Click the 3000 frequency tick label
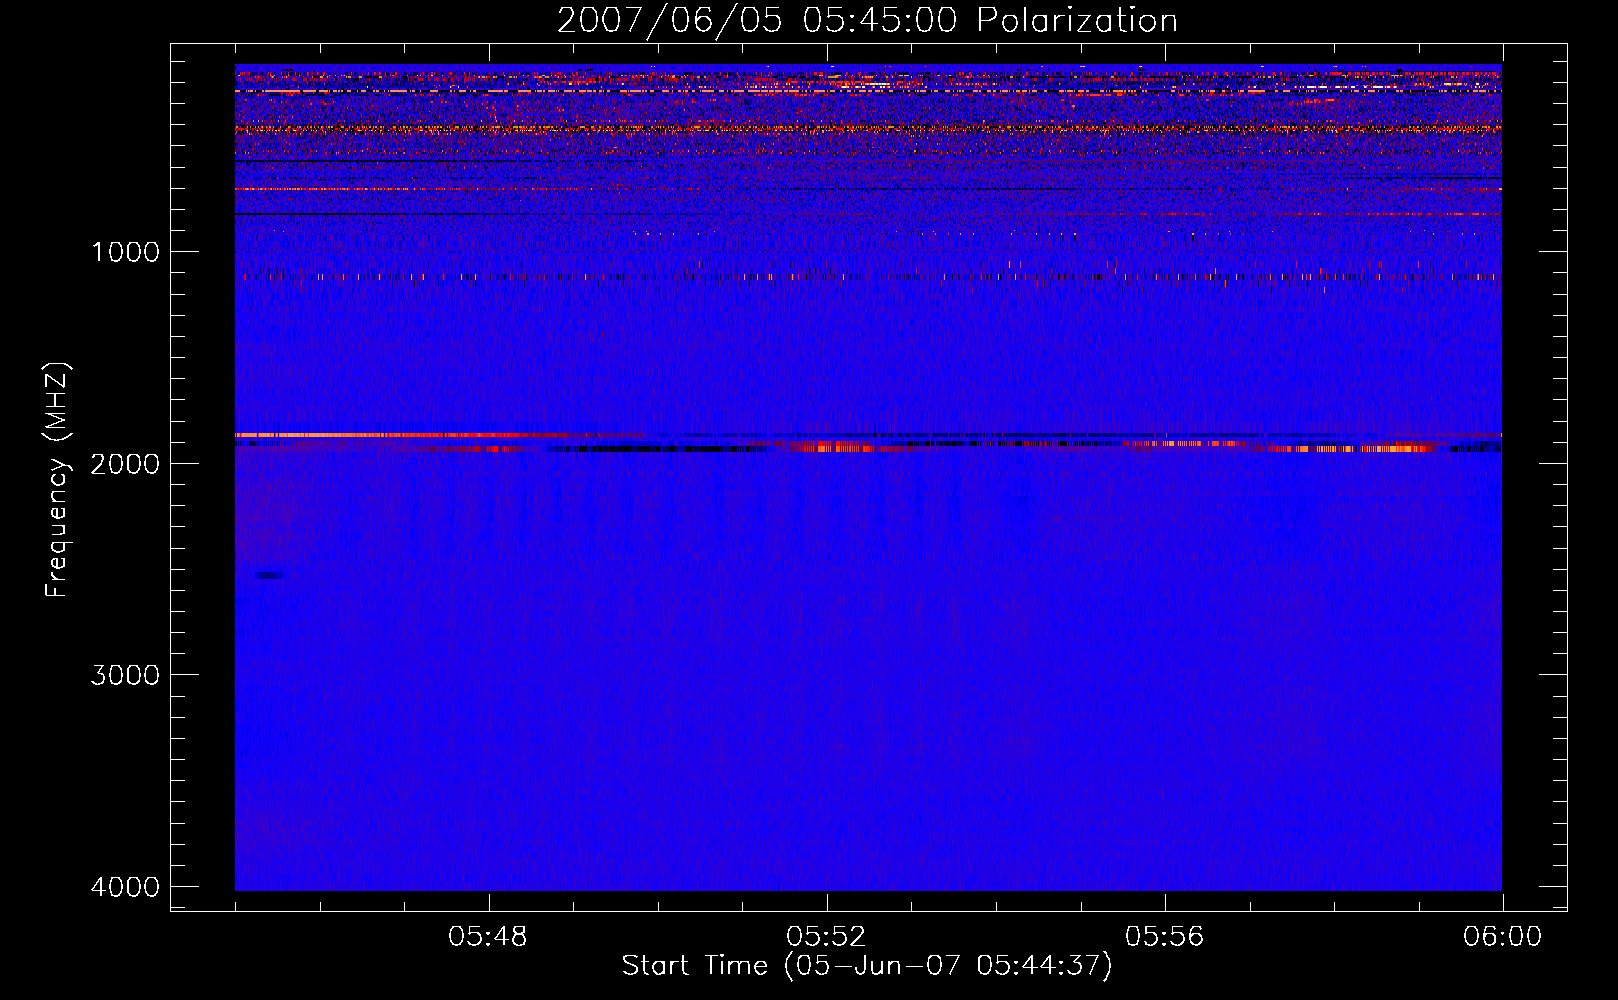 (x=125, y=675)
